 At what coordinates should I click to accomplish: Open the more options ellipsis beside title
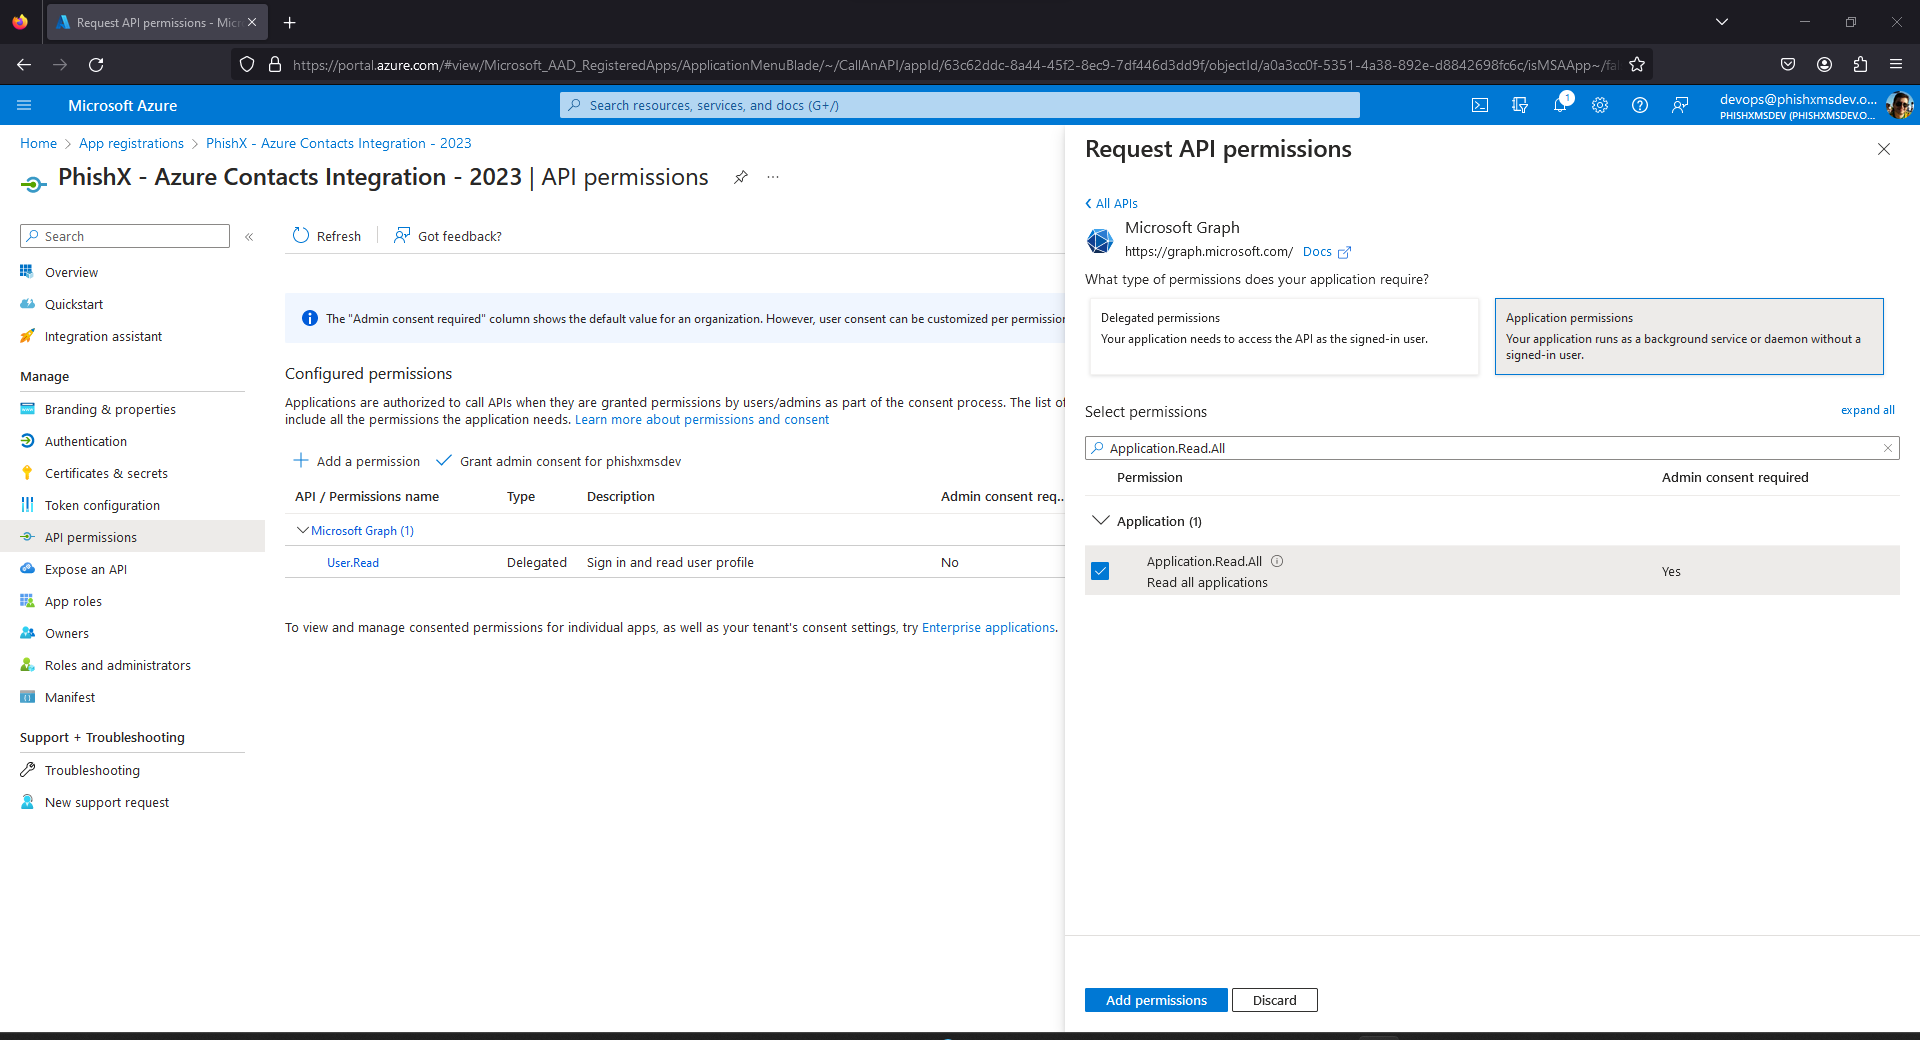(x=773, y=177)
